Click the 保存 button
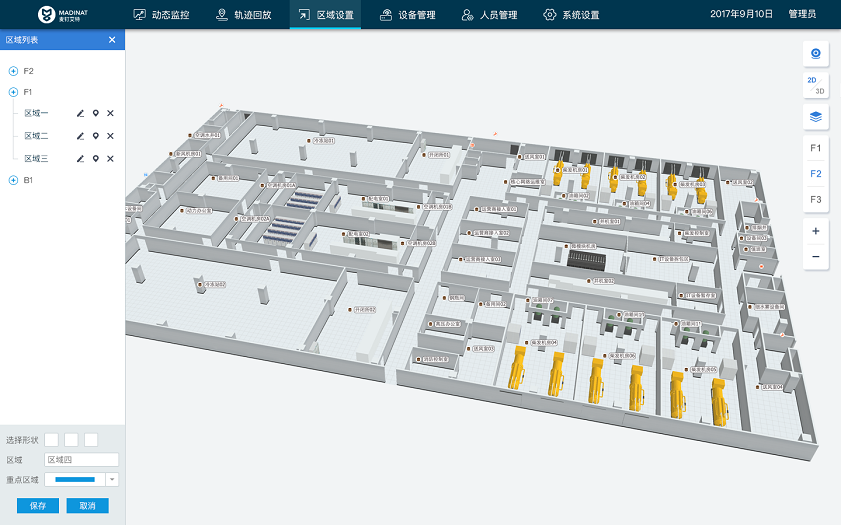Viewport: 841px width, 525px height. pyautogui.click(x=38, y=506)
